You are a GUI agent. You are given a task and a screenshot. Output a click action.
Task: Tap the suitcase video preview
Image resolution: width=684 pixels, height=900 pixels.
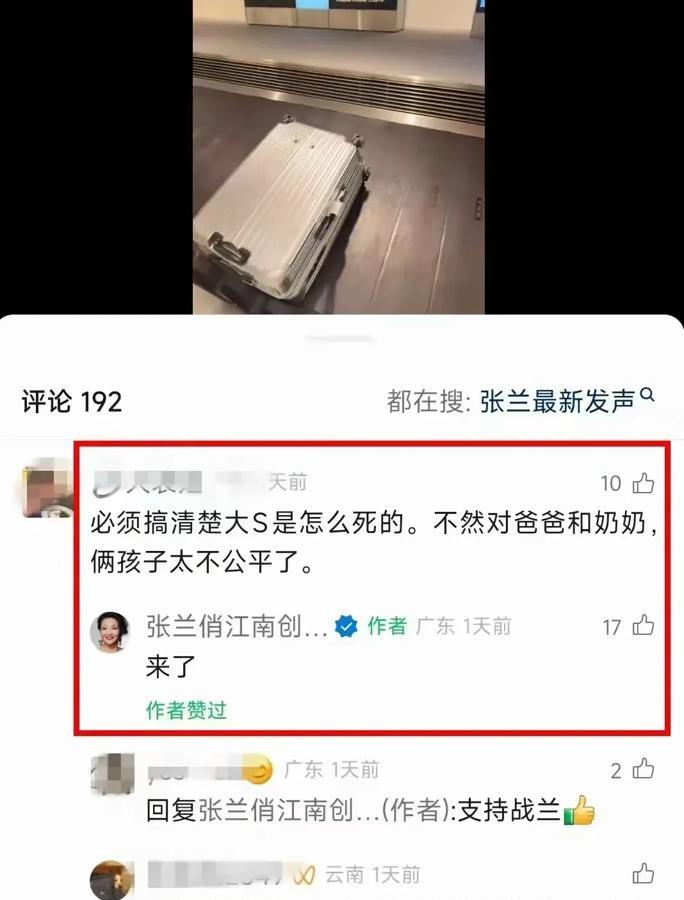(339, 157)
